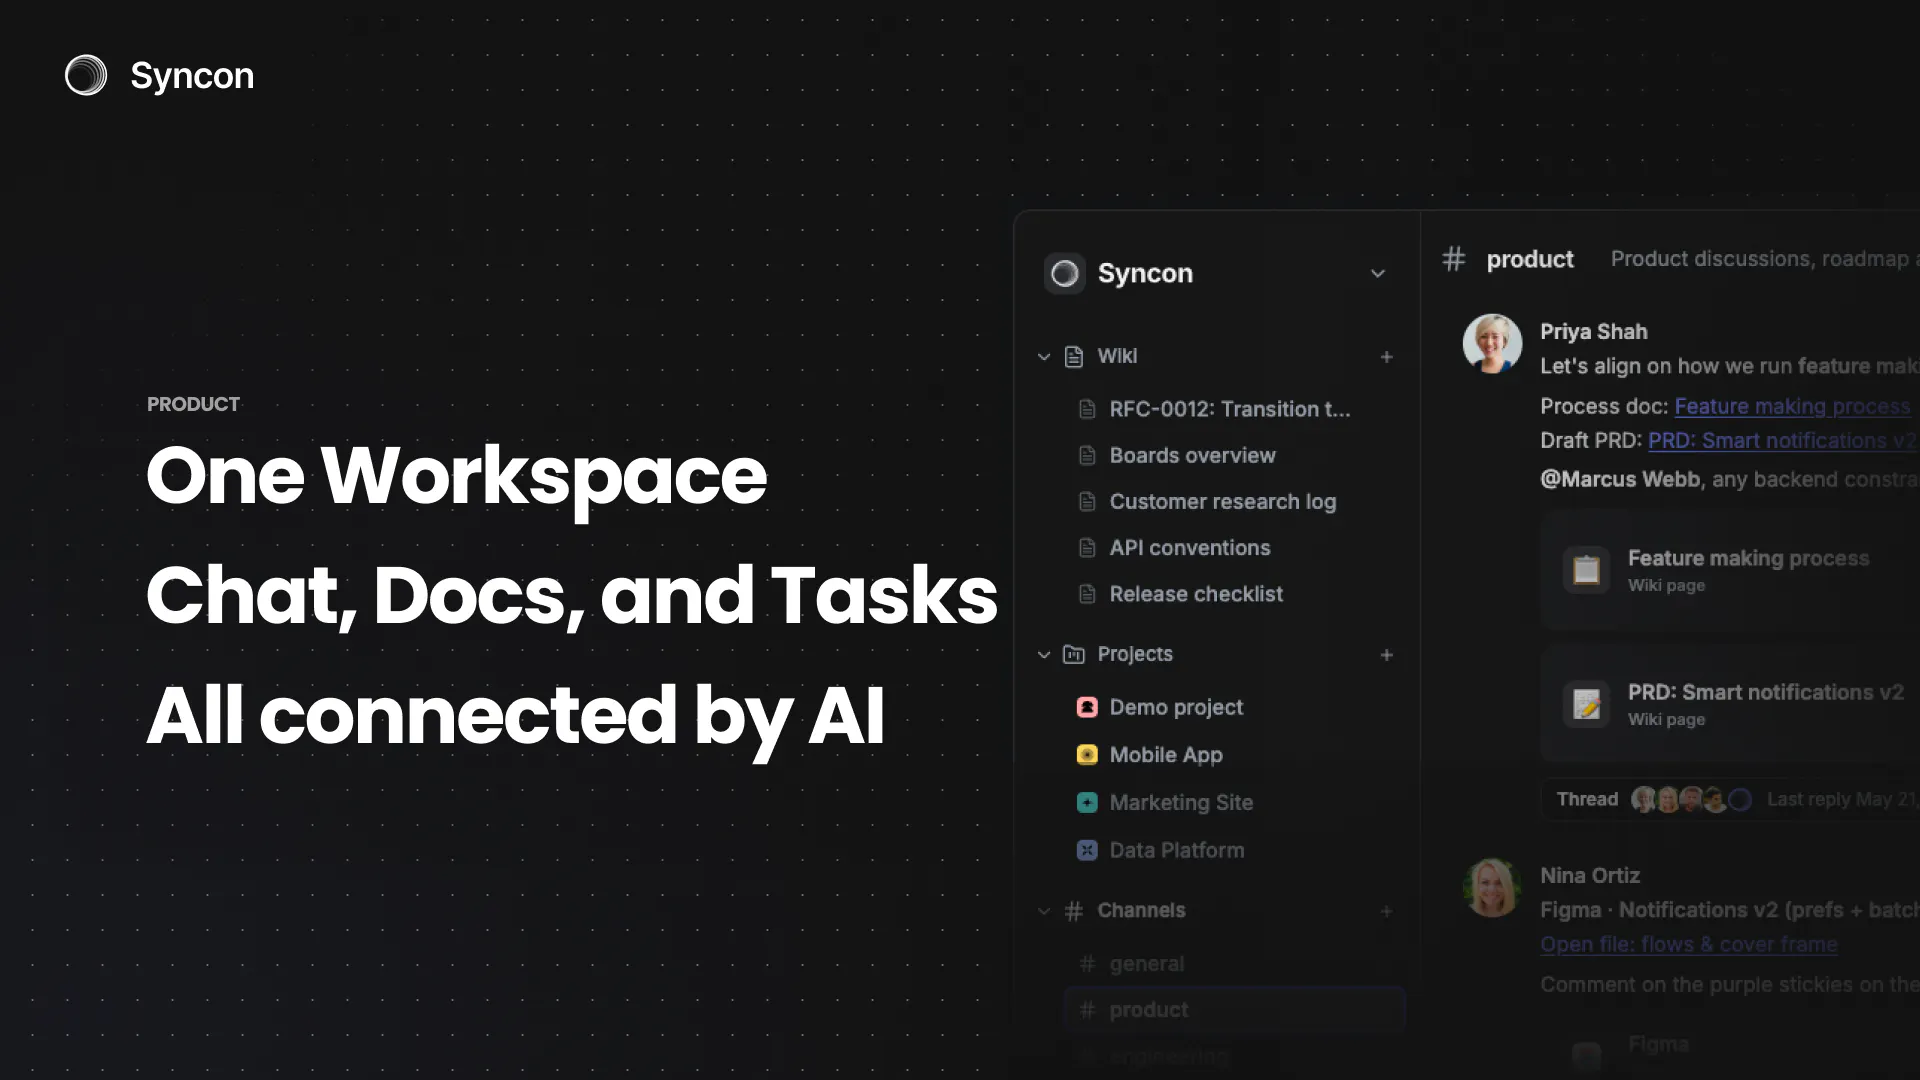Viewport: 1920px width, 1080px height.
Task: Open Priya Shah's profile avatar
Action: [x=1492, y=344]
